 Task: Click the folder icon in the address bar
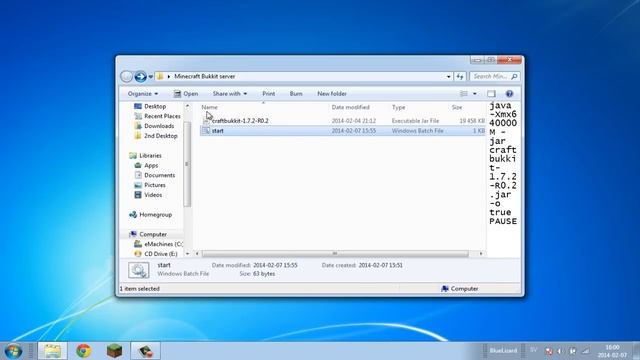(x=160, y=76)
